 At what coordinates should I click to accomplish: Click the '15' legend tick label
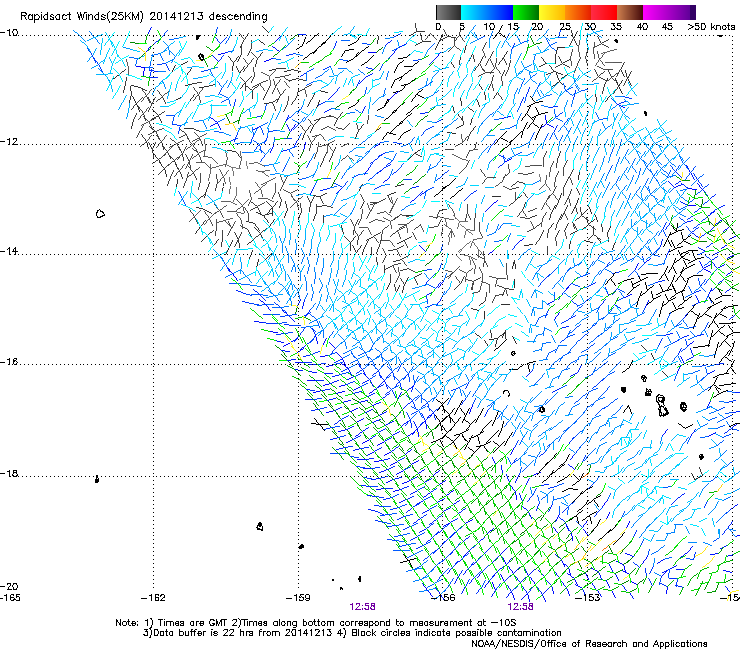[513, 27]
